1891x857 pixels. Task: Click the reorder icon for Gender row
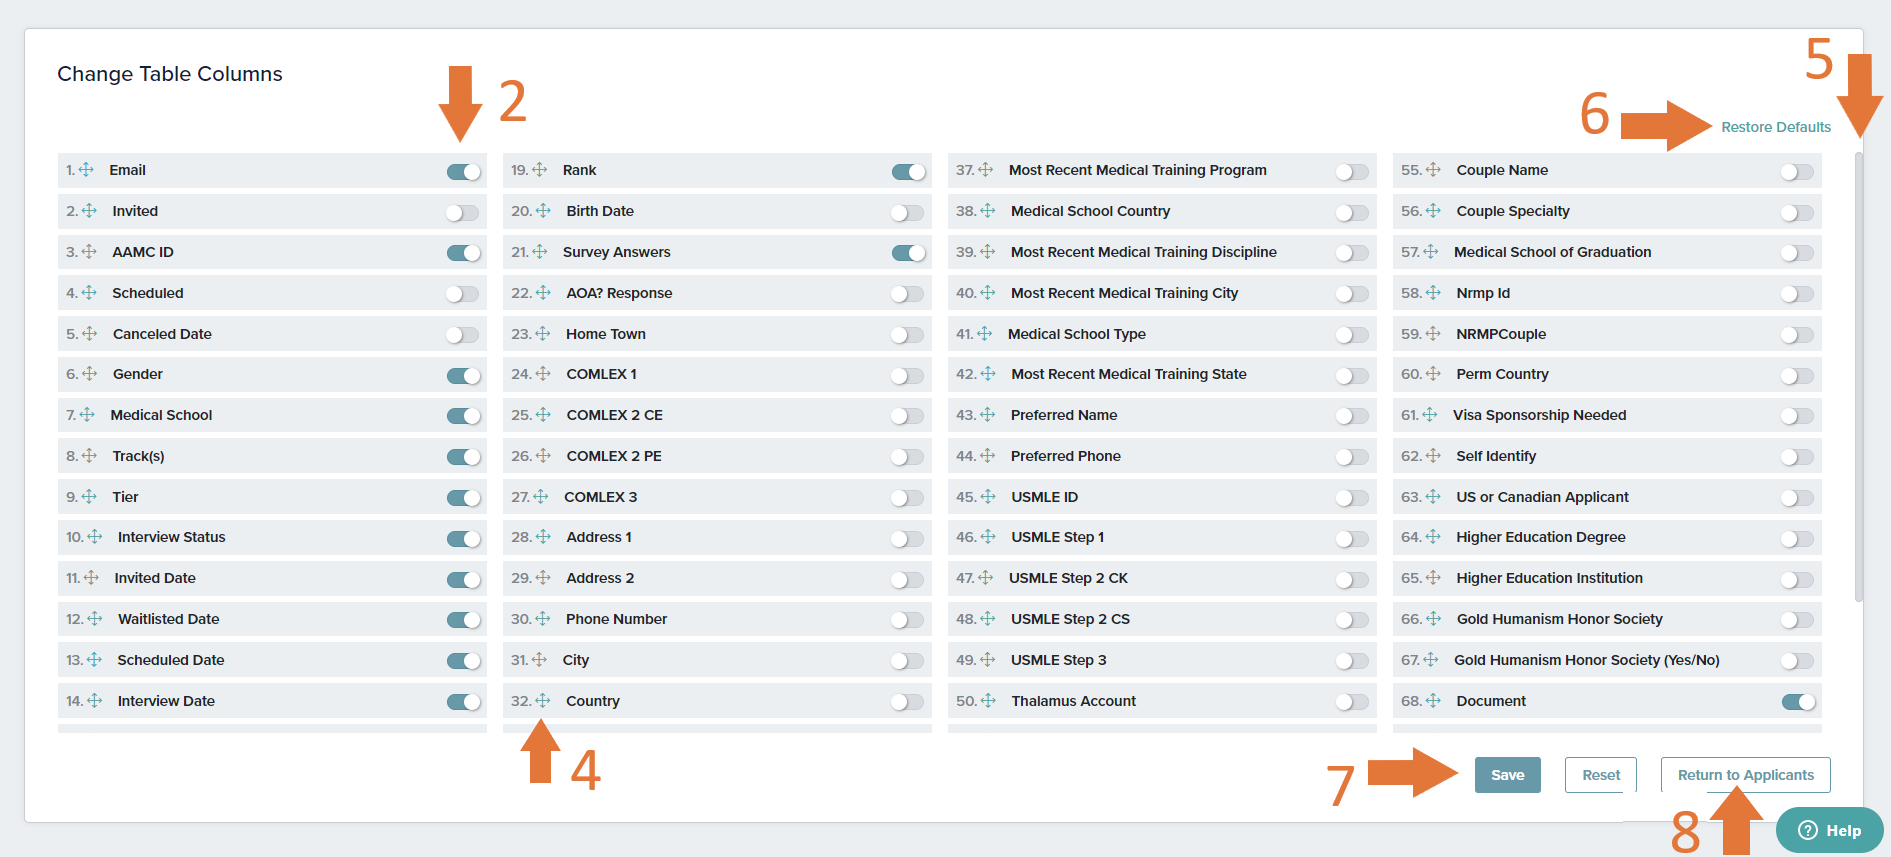click(89, 374)
